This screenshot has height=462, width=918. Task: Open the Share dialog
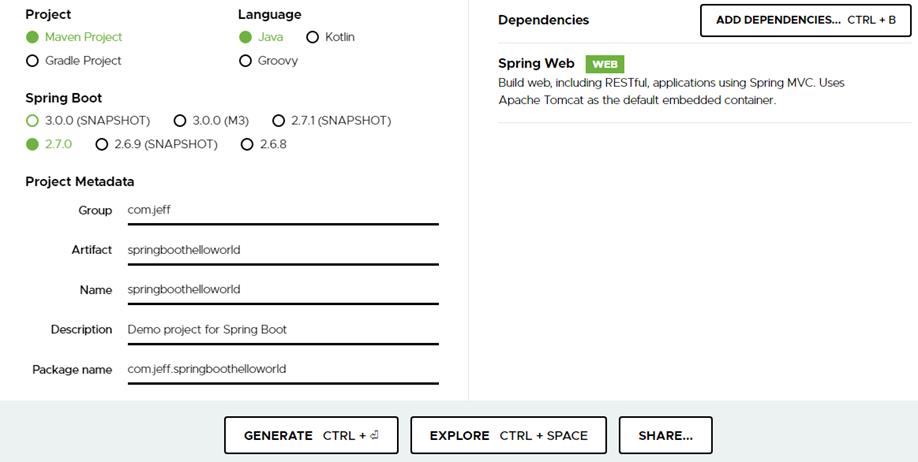point(665,435)
